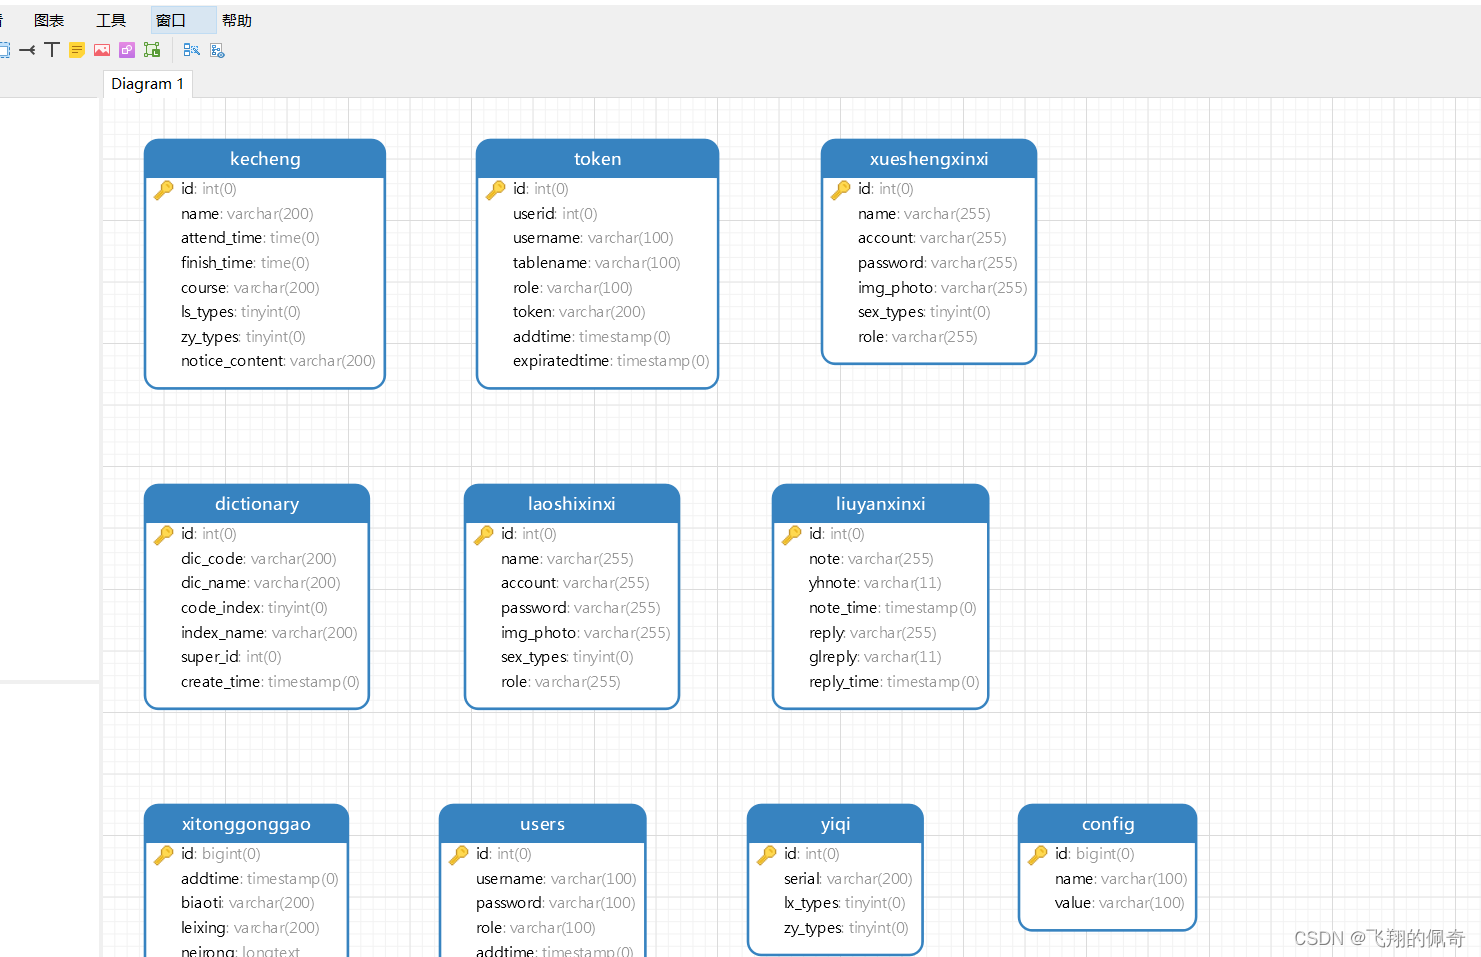
Task: Click the auto layout toolbar icon
Action: coord(191,50)
